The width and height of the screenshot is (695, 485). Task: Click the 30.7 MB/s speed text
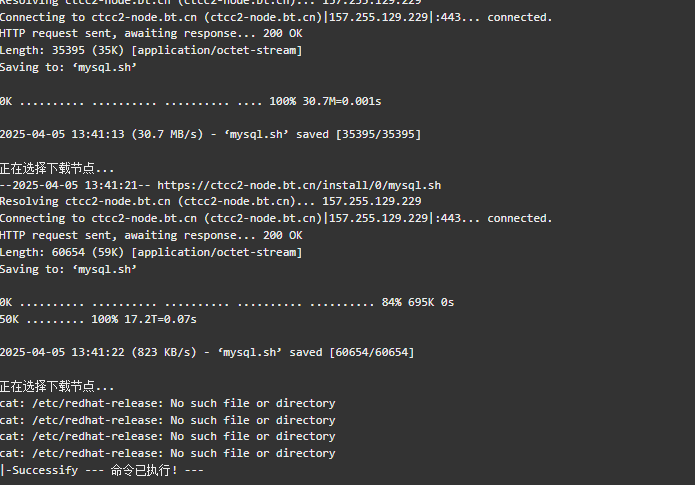167,134
